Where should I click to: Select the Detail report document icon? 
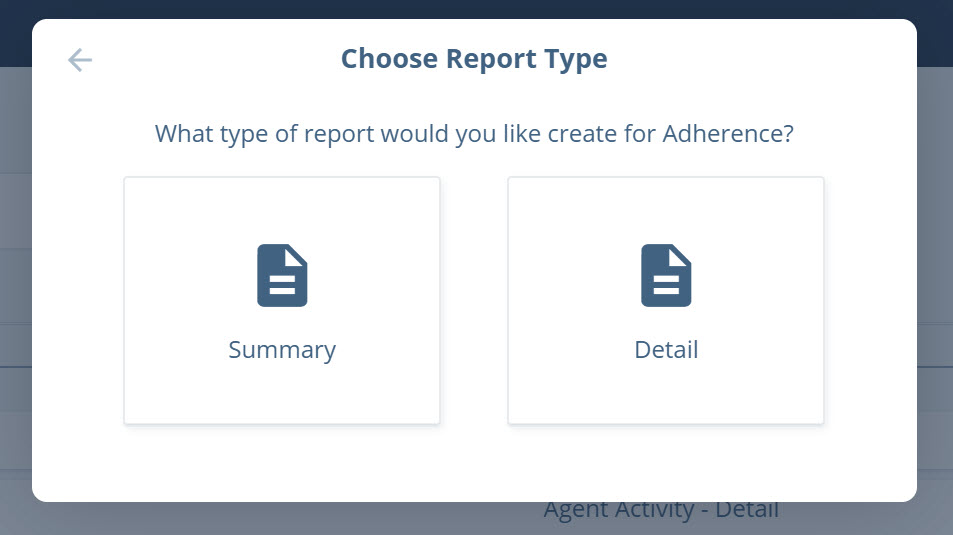click(666, 275)
